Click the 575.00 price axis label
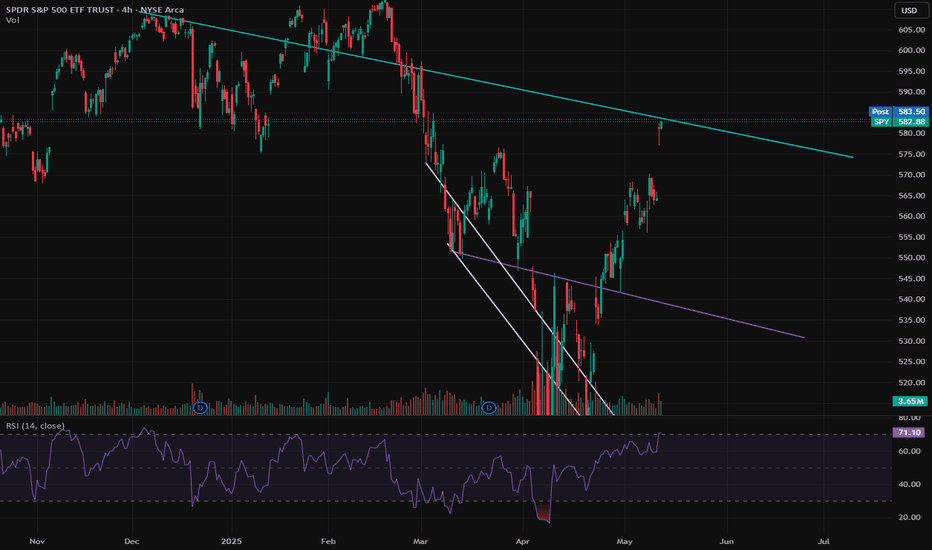The image size is (932, 550). (911, 154)
